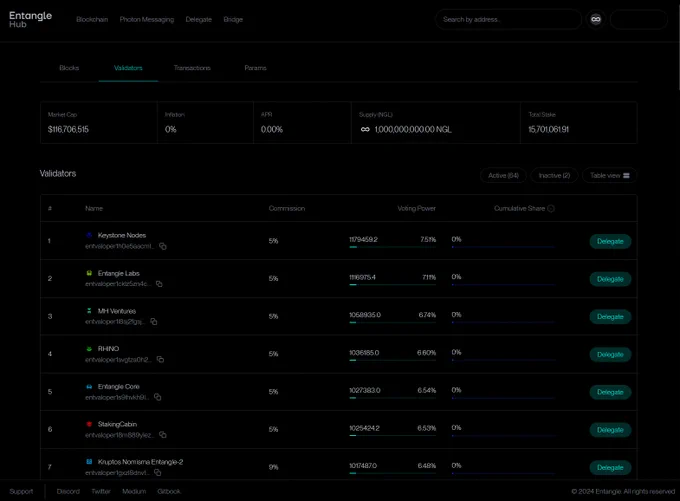Click the MH Ventures avatar icon
680x501 pixels.
point(89,311)
